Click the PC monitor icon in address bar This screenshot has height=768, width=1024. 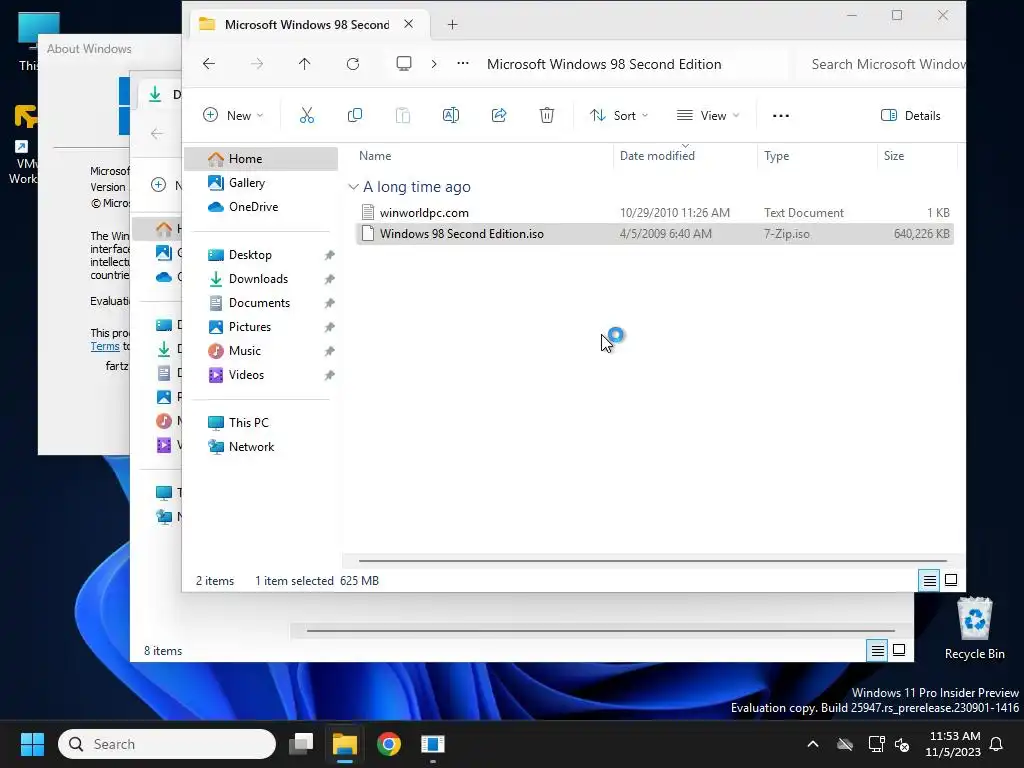404,63
